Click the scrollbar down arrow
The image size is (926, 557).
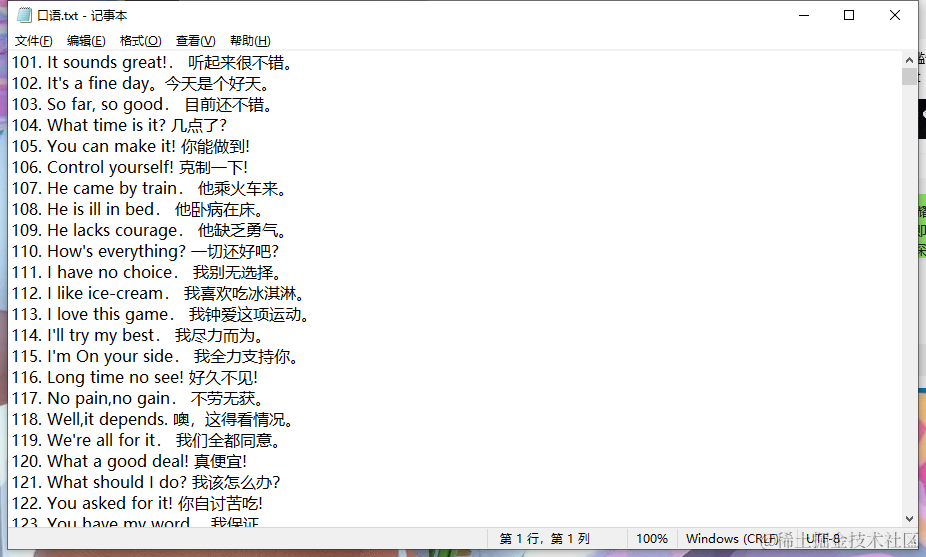tap(909, 519)
